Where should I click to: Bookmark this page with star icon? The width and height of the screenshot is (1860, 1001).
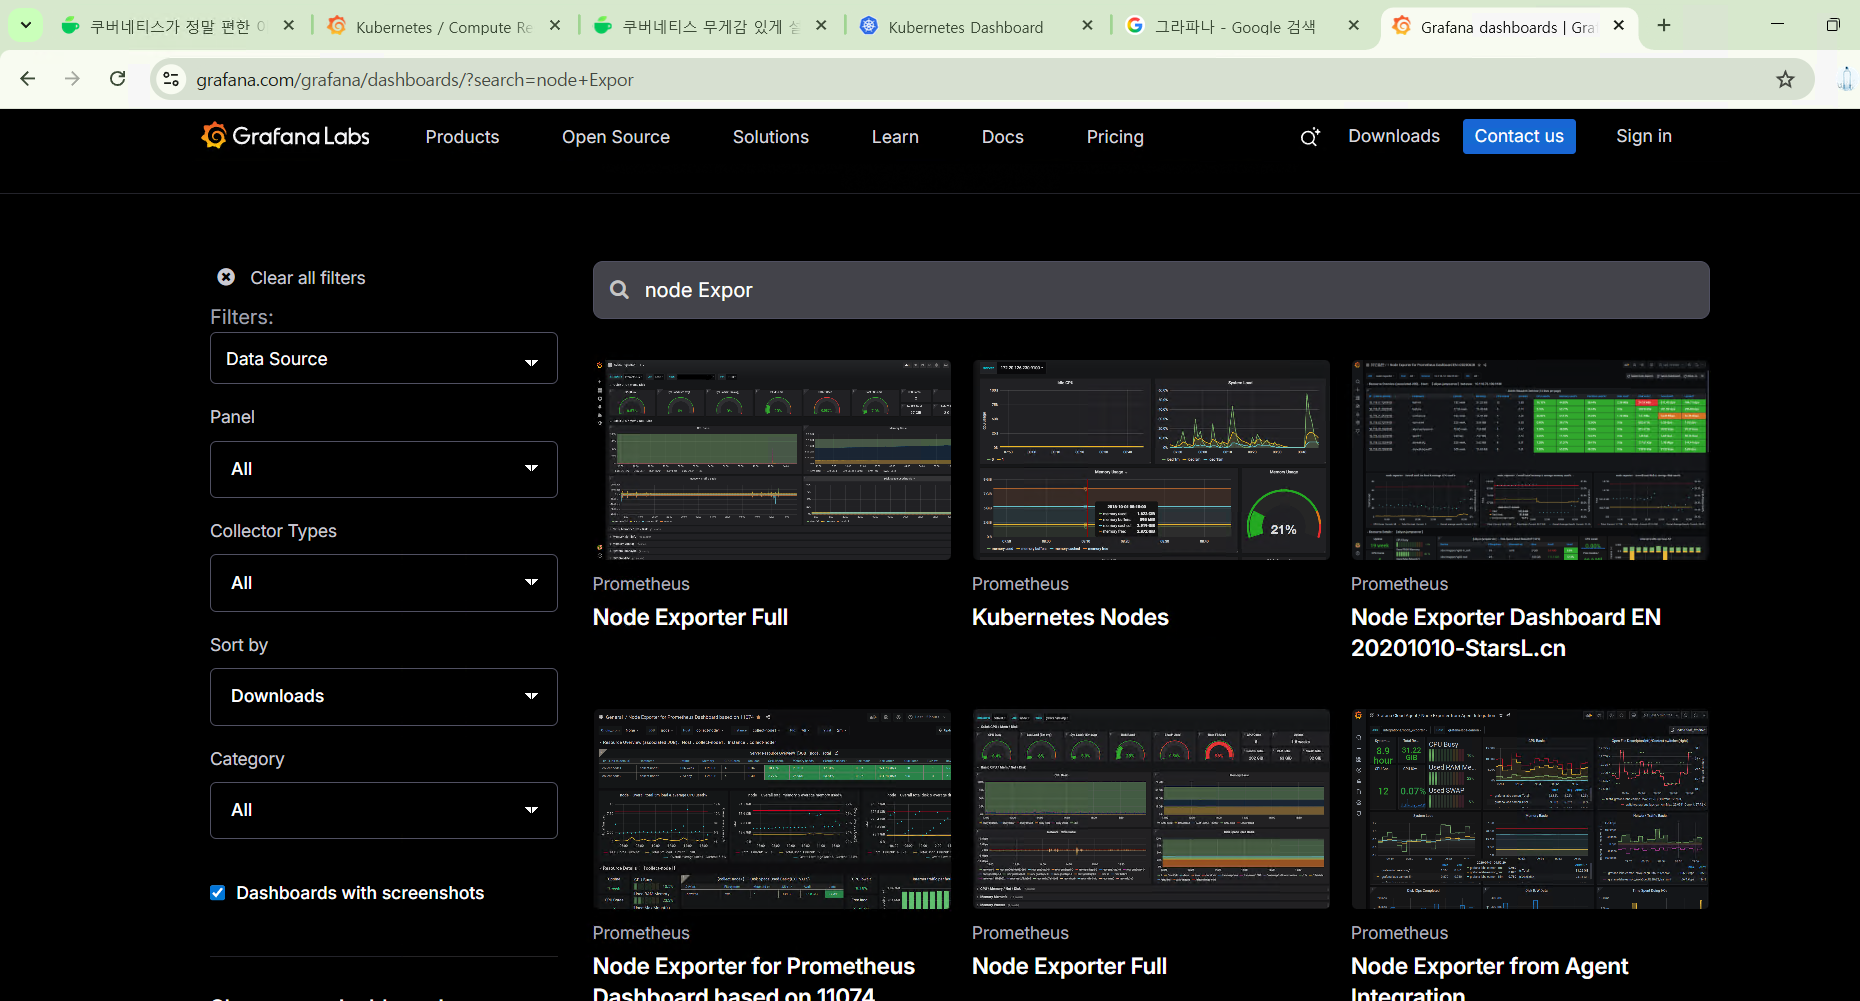click(x=1785, y=79)
